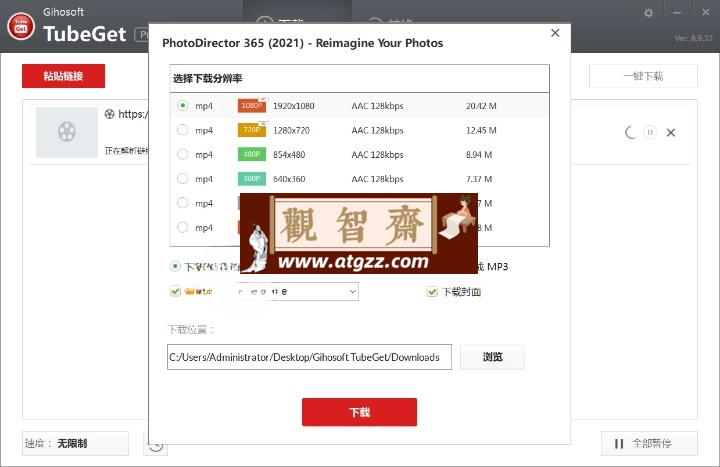Click the 1080P orange quality badge
The width and height of the screenshot is (720, 467).
click(252, 105)
